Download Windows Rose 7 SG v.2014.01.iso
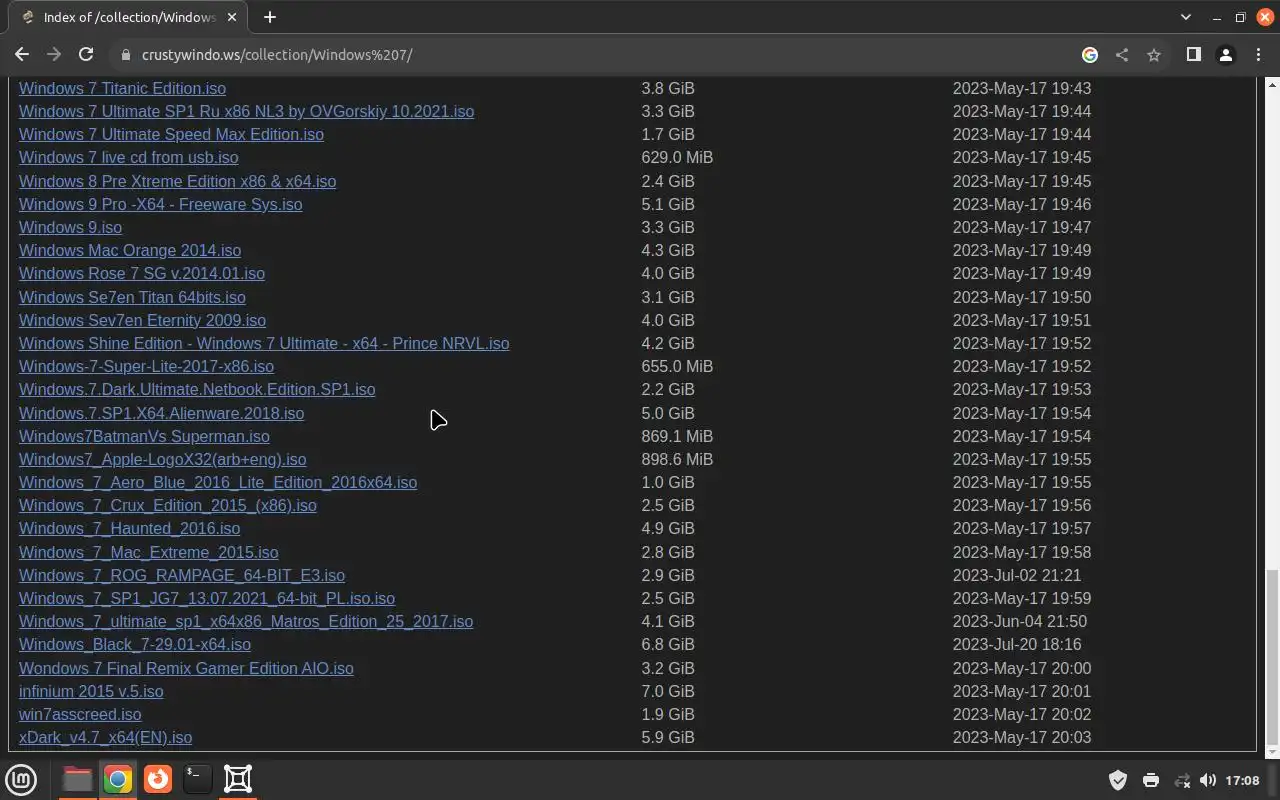Screen dimensions: 1280x800 coord(142,273)
